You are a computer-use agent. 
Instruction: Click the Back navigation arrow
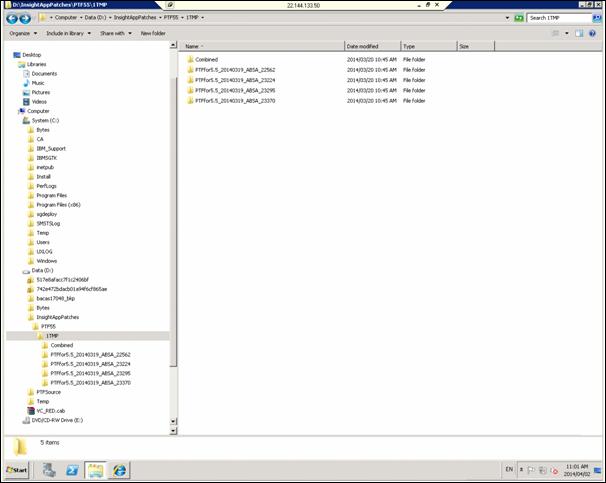click(x=12, y=18)
